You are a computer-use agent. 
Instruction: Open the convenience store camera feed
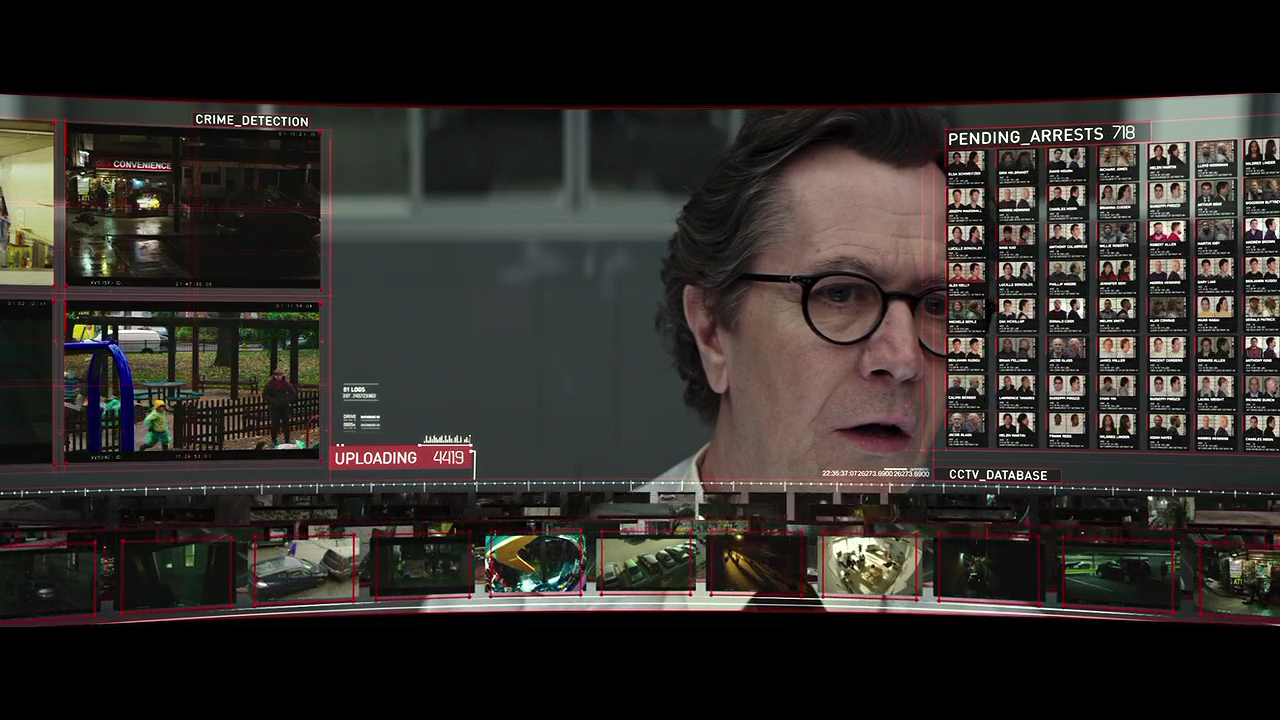(193, 206)
